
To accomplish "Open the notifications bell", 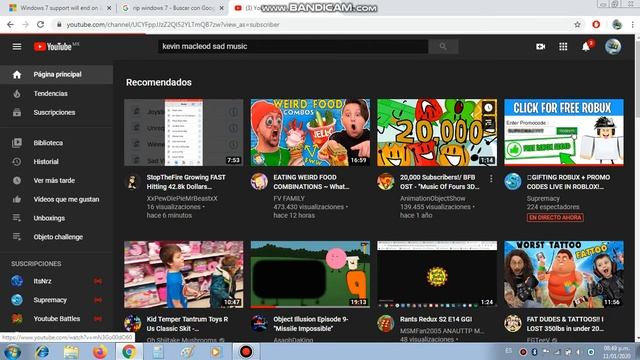I will (x=586, y=47).
